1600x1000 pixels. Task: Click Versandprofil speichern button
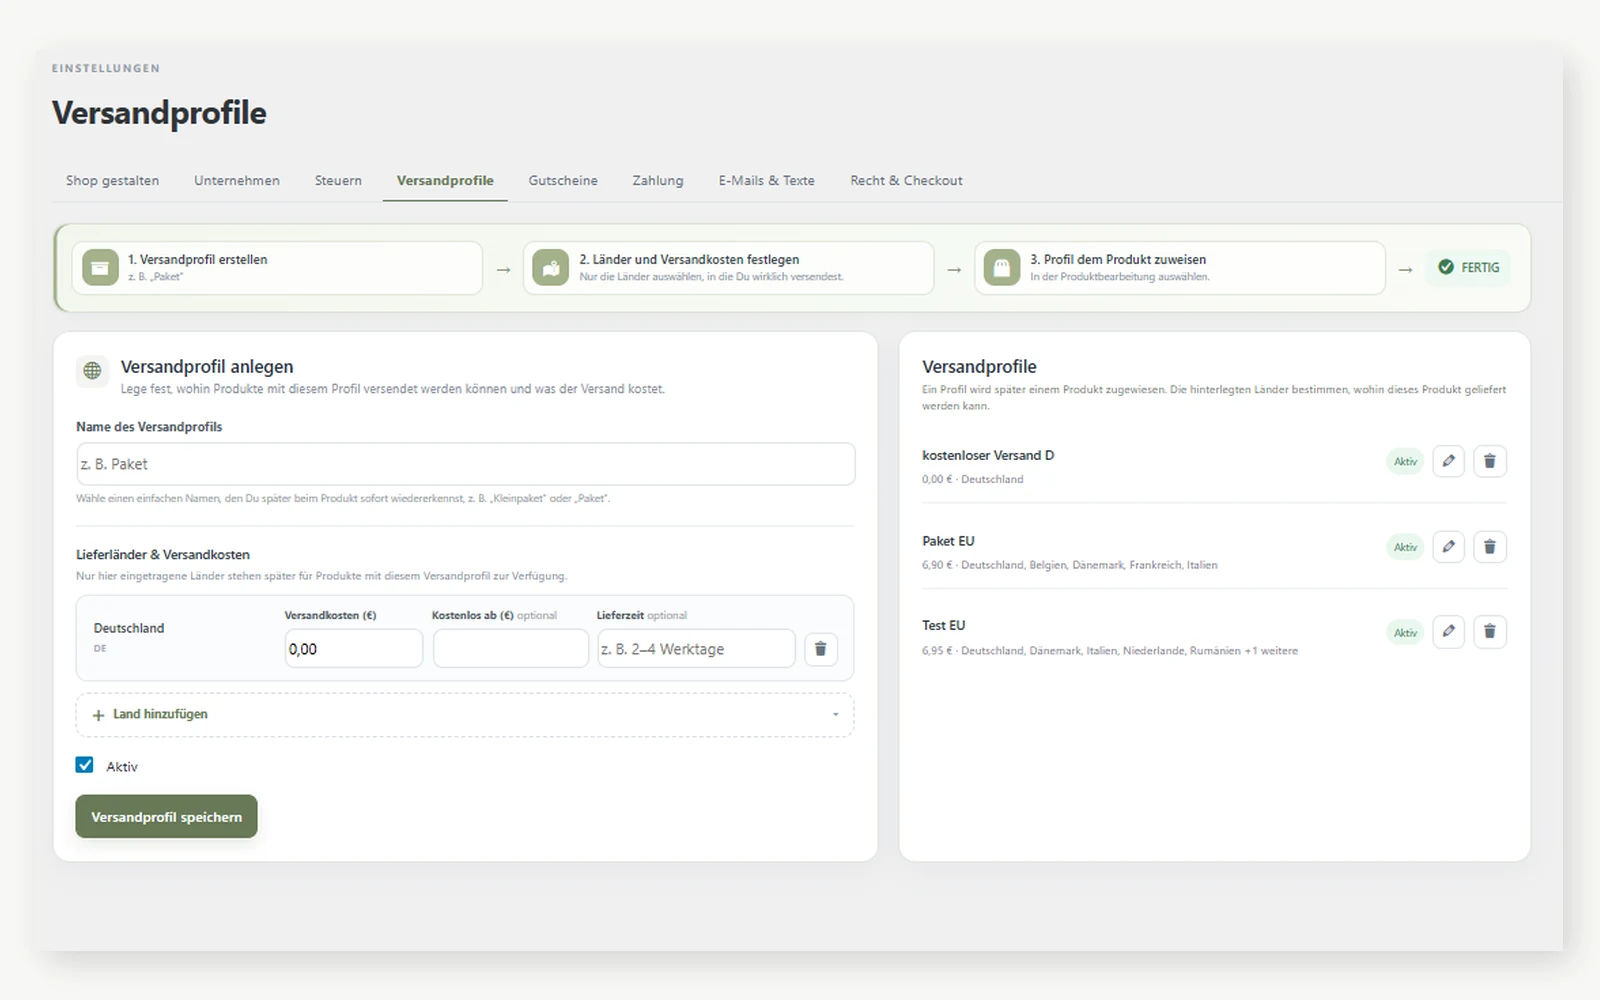166,816
